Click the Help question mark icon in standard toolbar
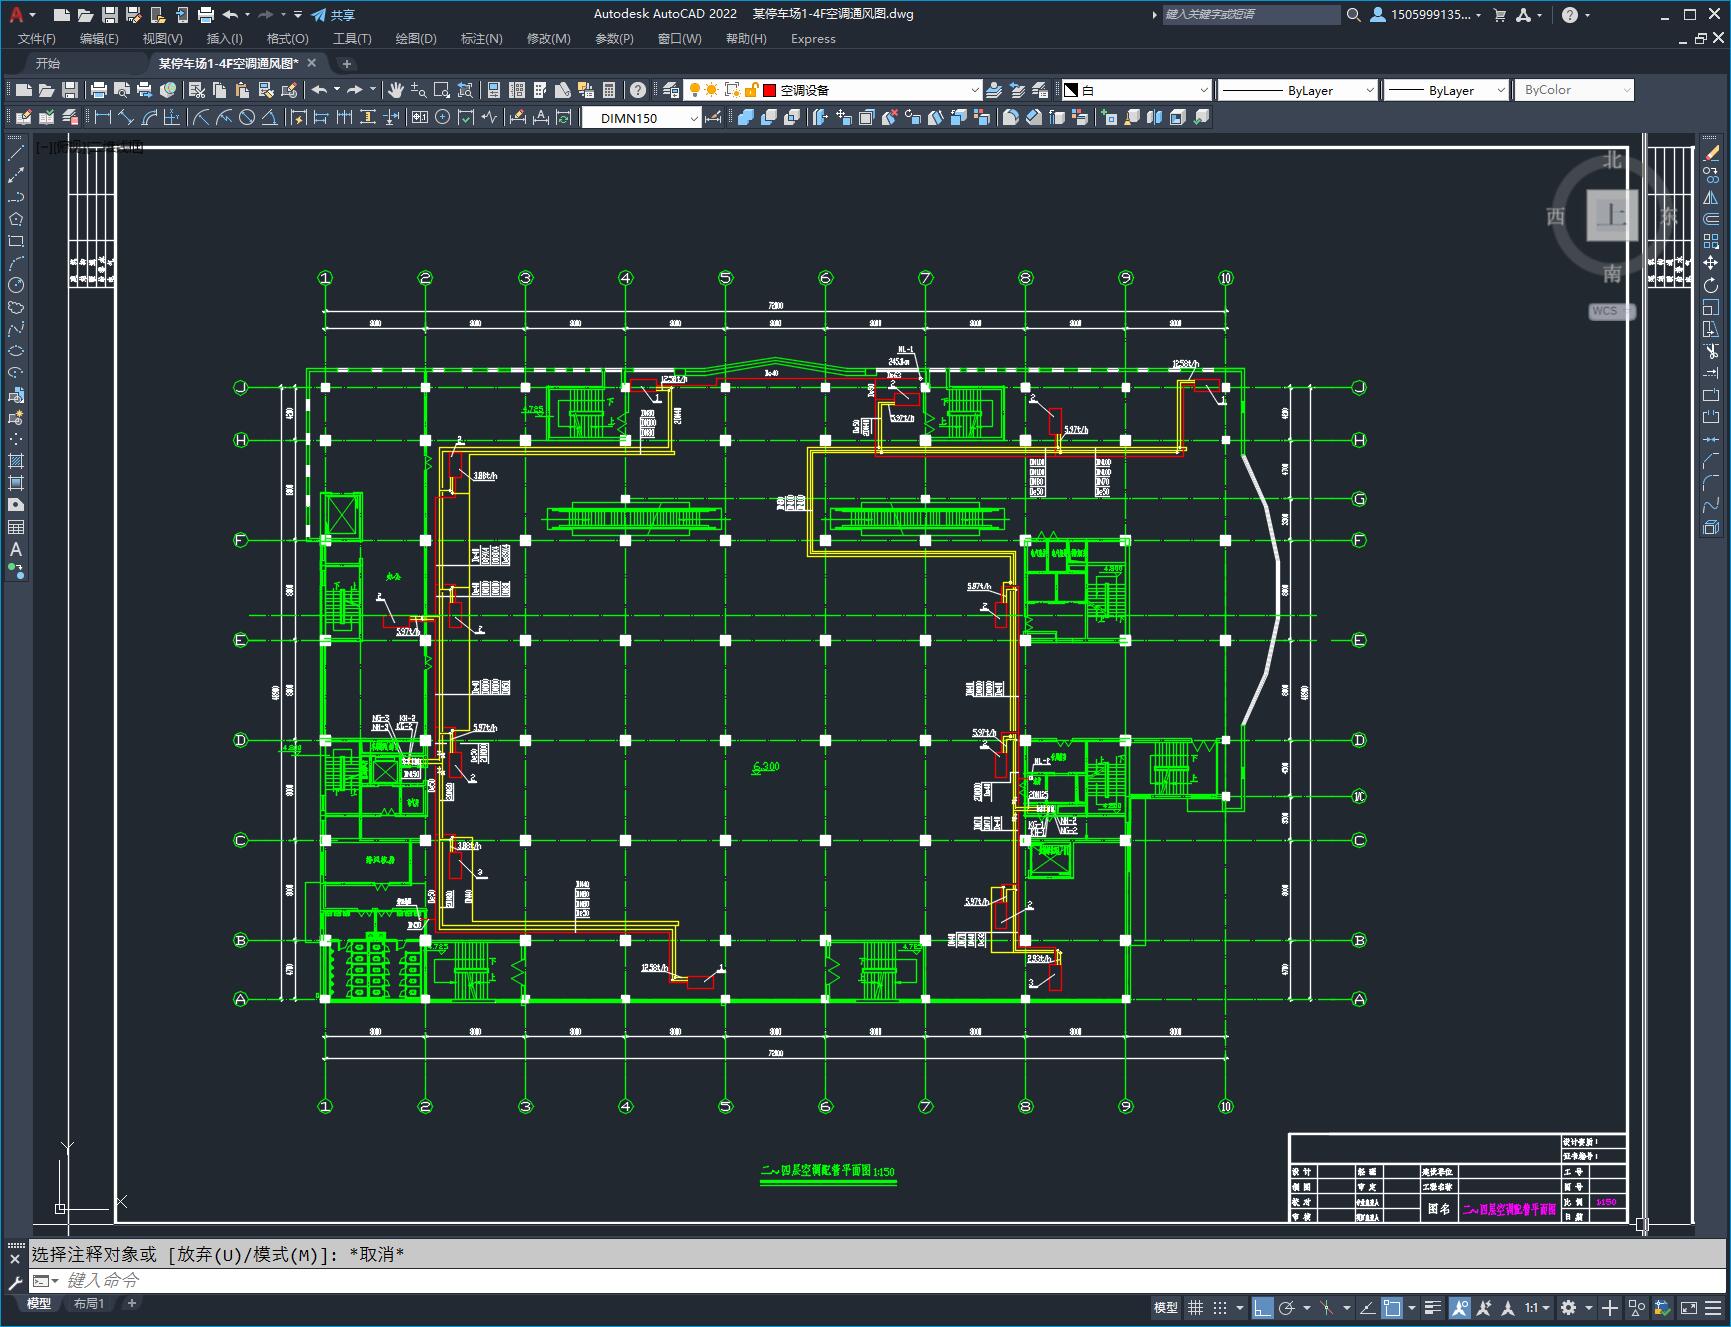The width and height of the screenshot is (1731, 1327). [637, 90]
